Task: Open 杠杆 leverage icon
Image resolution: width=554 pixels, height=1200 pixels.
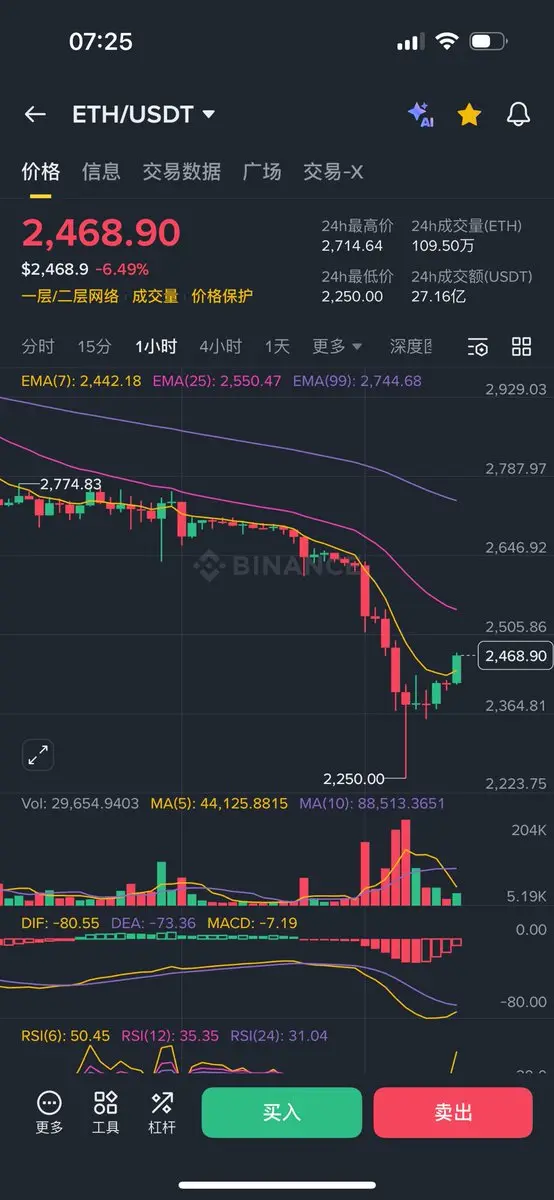Action: pyautogui.click(x=162, y=1112)
